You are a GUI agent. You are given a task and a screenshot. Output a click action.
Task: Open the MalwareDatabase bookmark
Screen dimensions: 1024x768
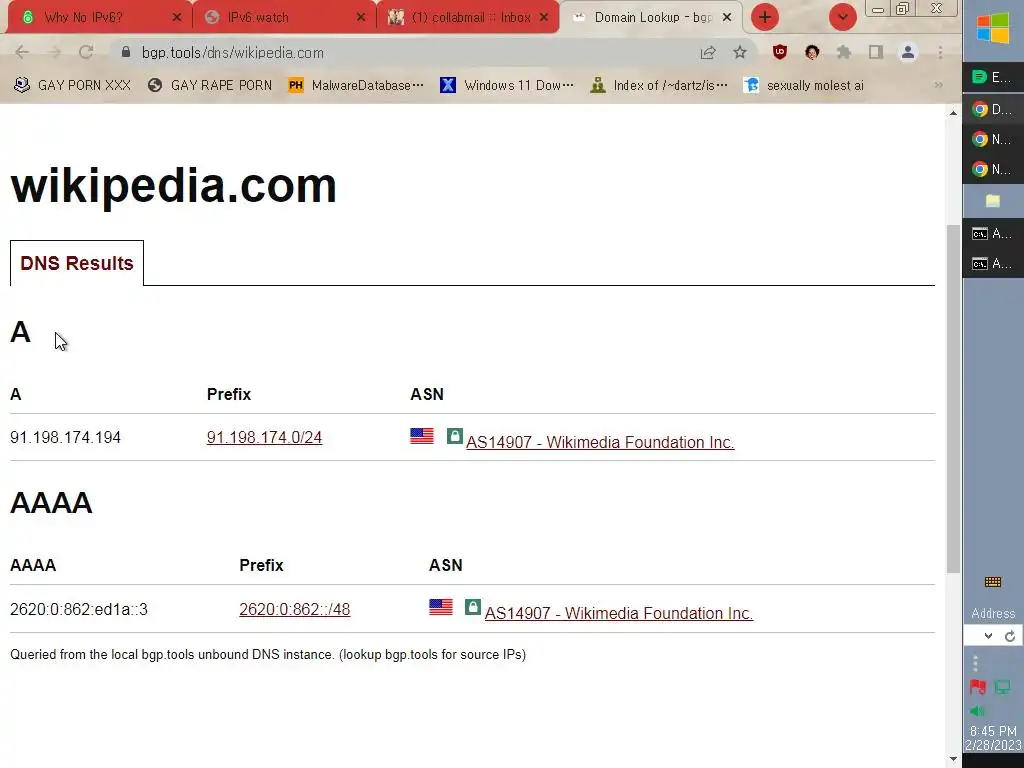click(x=356, y=85)
